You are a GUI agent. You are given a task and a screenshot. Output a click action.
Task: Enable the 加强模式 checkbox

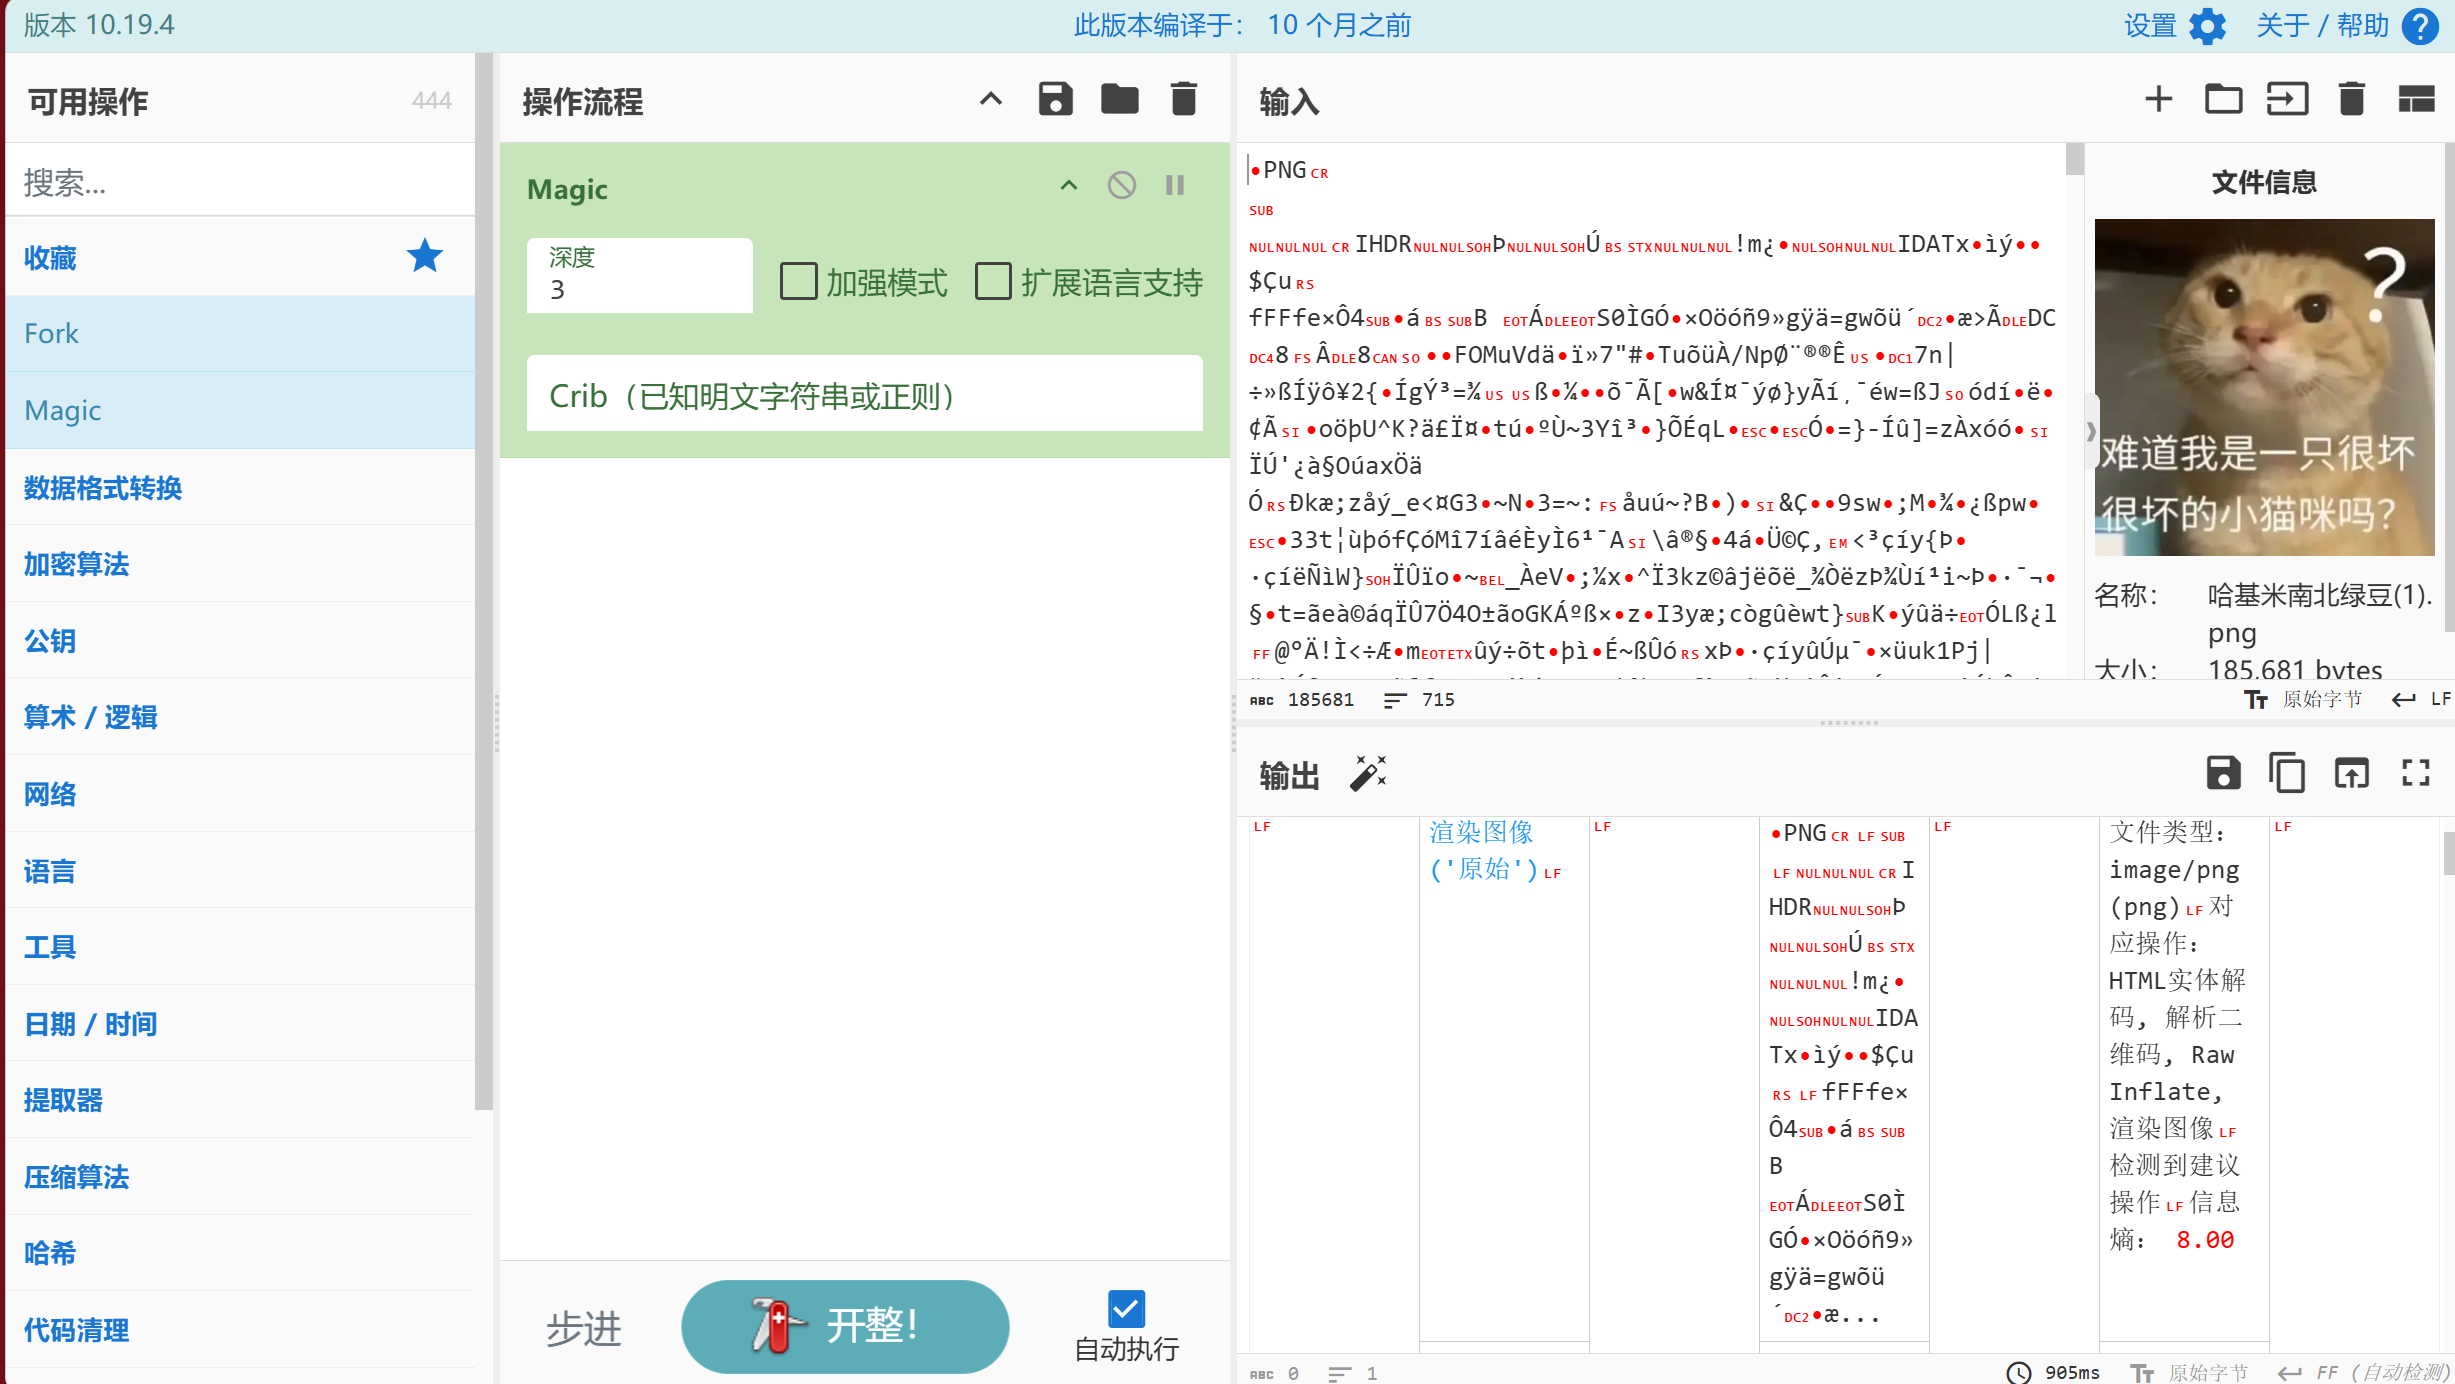[798, 282]
